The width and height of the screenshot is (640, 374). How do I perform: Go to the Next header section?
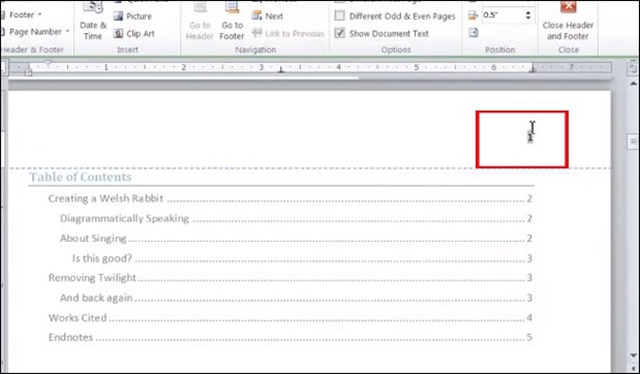[267, 16]
